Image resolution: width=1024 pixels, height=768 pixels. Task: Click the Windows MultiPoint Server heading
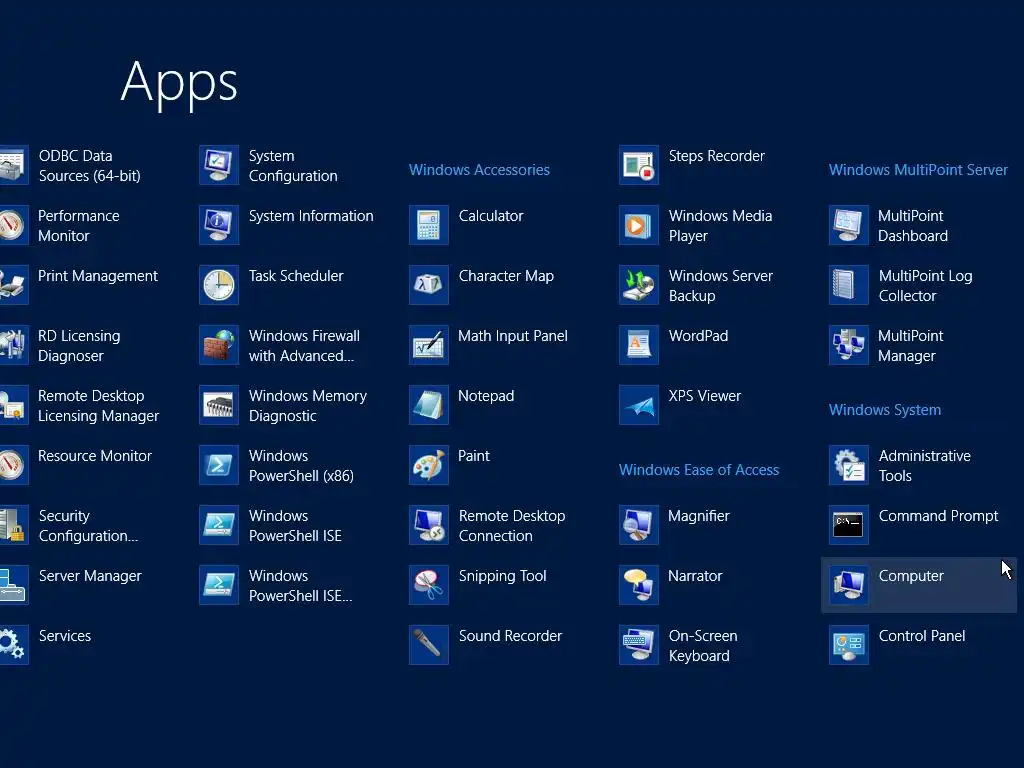(x=918, y=170)
